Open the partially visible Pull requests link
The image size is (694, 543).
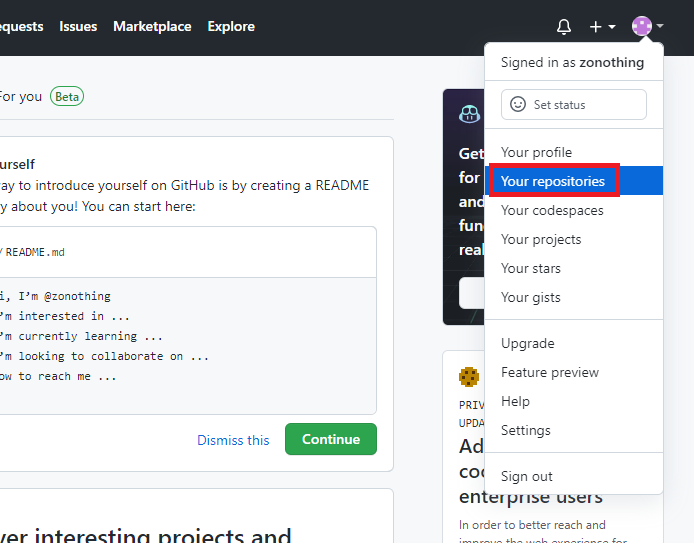[x=22, y=27]
